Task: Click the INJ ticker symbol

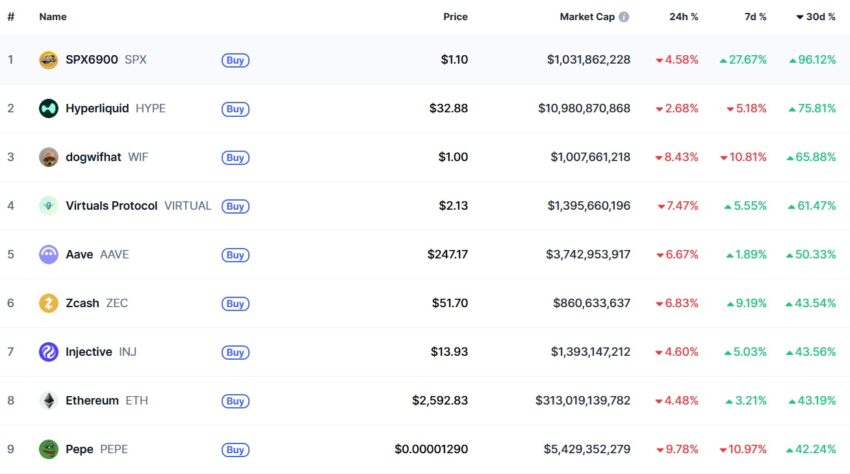Action: [x=128, y=352]
